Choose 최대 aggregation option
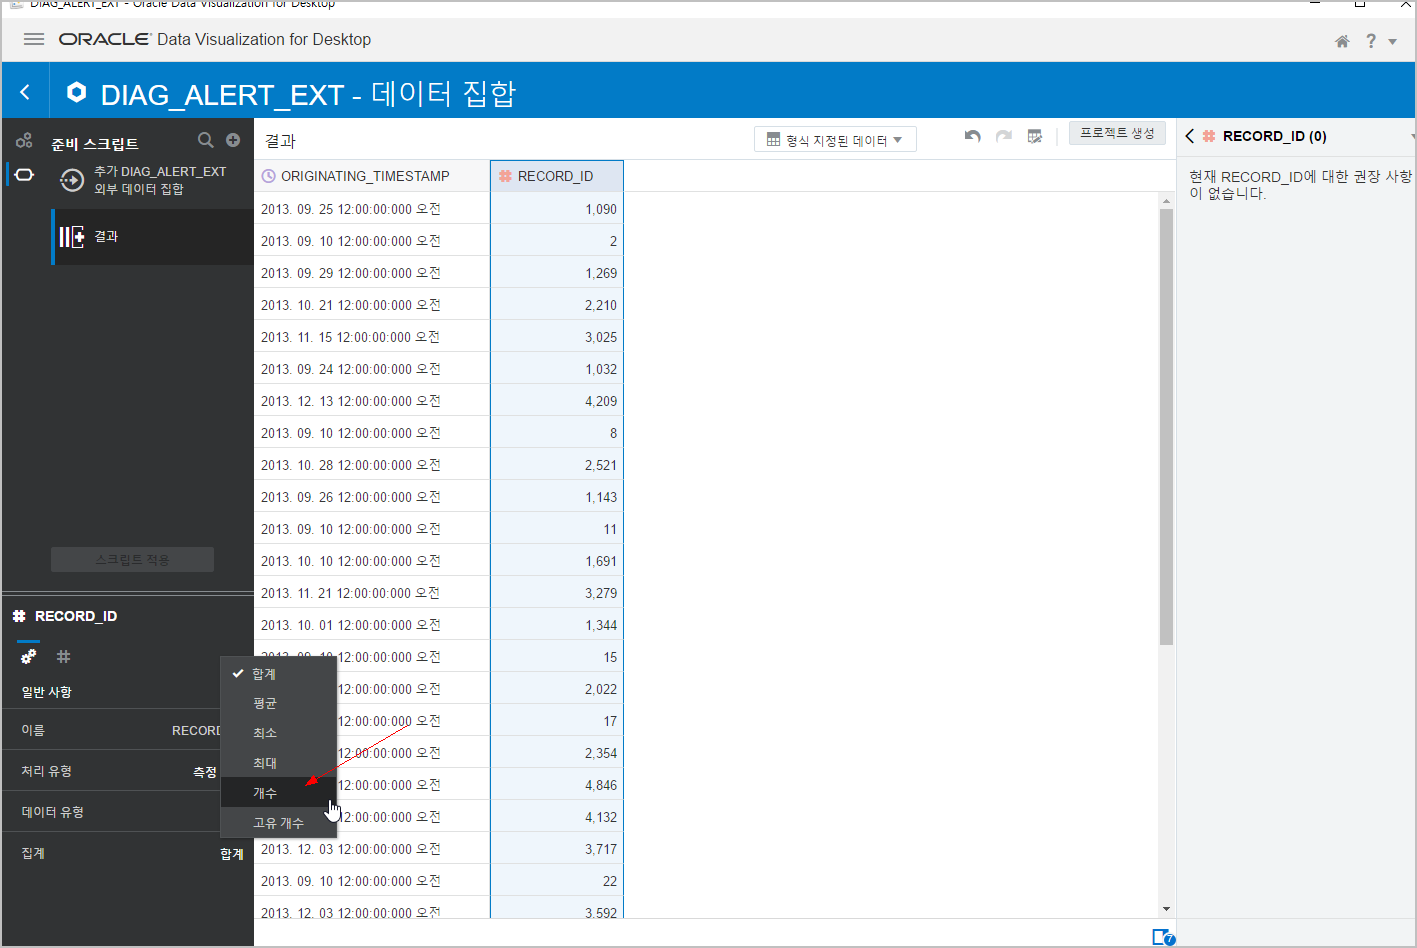Viewport: 1417px width, 948px height. pos(278,763)
